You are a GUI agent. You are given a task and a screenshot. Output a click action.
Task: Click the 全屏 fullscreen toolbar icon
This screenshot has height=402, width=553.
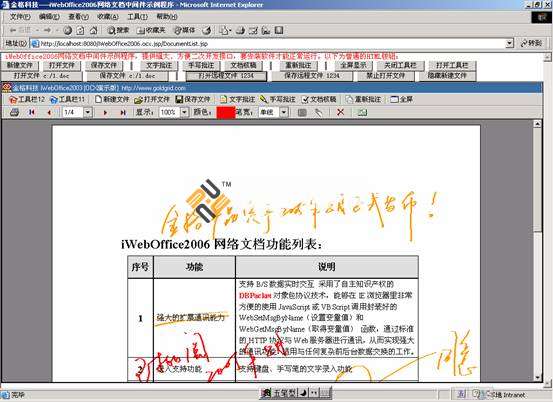point(401,99)
